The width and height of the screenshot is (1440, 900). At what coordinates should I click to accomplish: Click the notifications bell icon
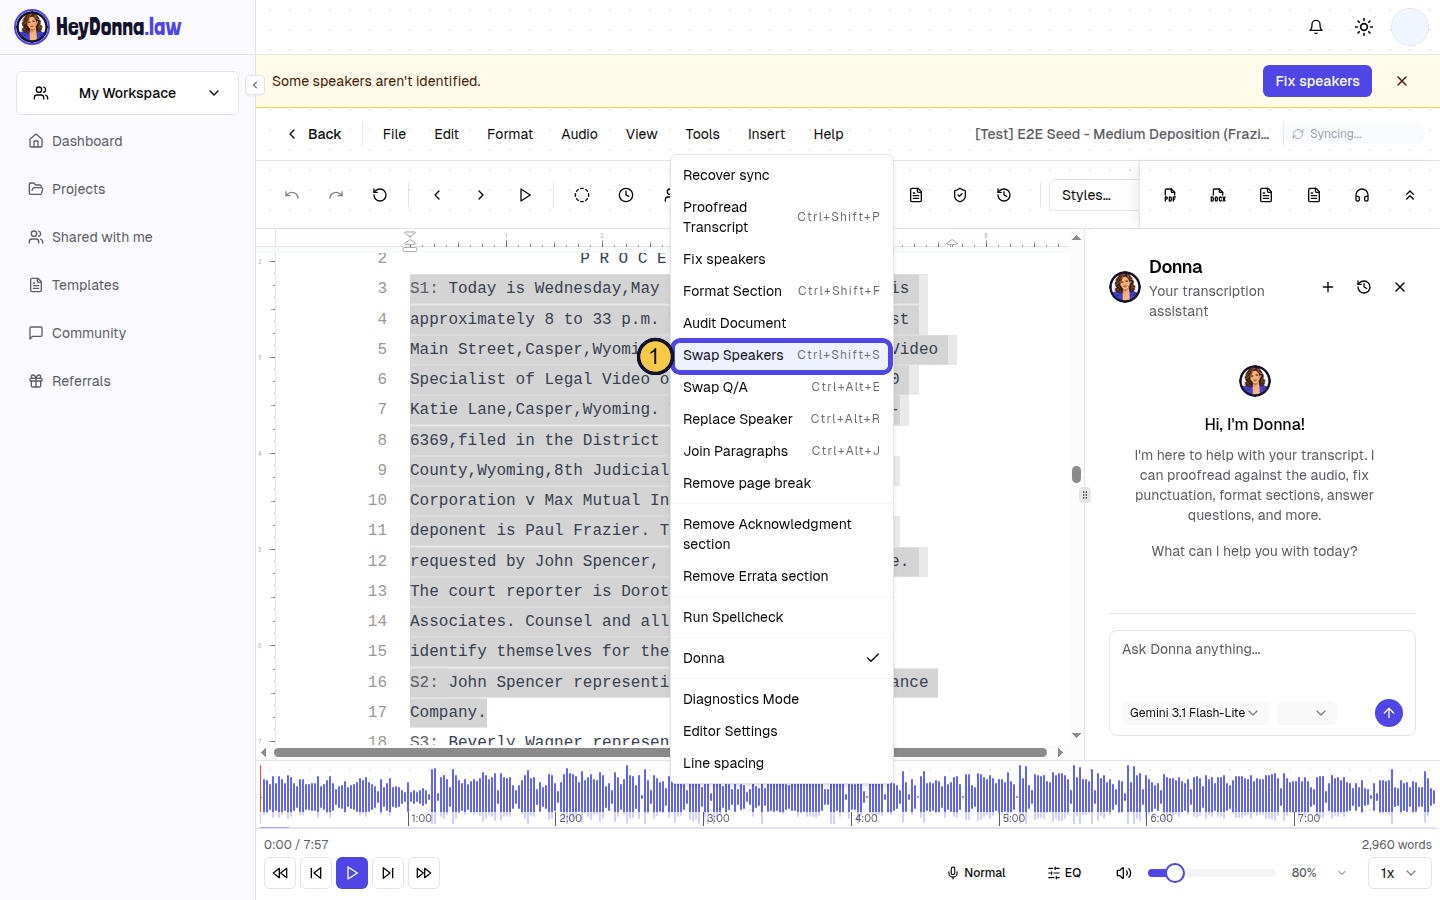[1316, 27]
